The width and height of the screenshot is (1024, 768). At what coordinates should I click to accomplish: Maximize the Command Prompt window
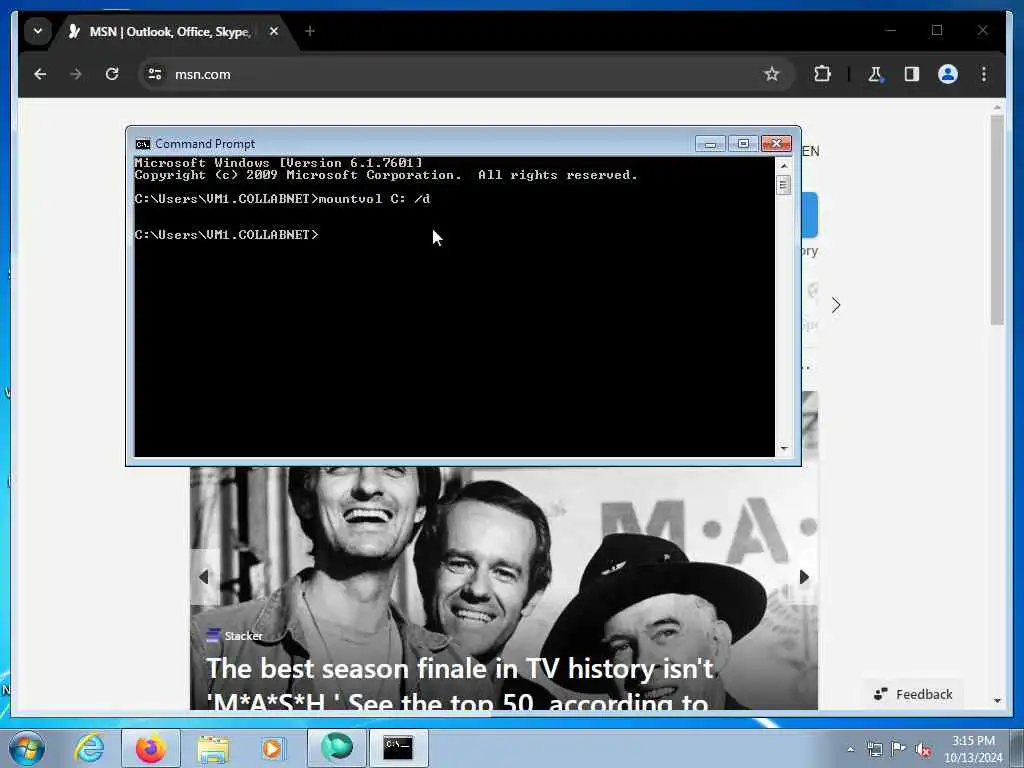[743, 144]
